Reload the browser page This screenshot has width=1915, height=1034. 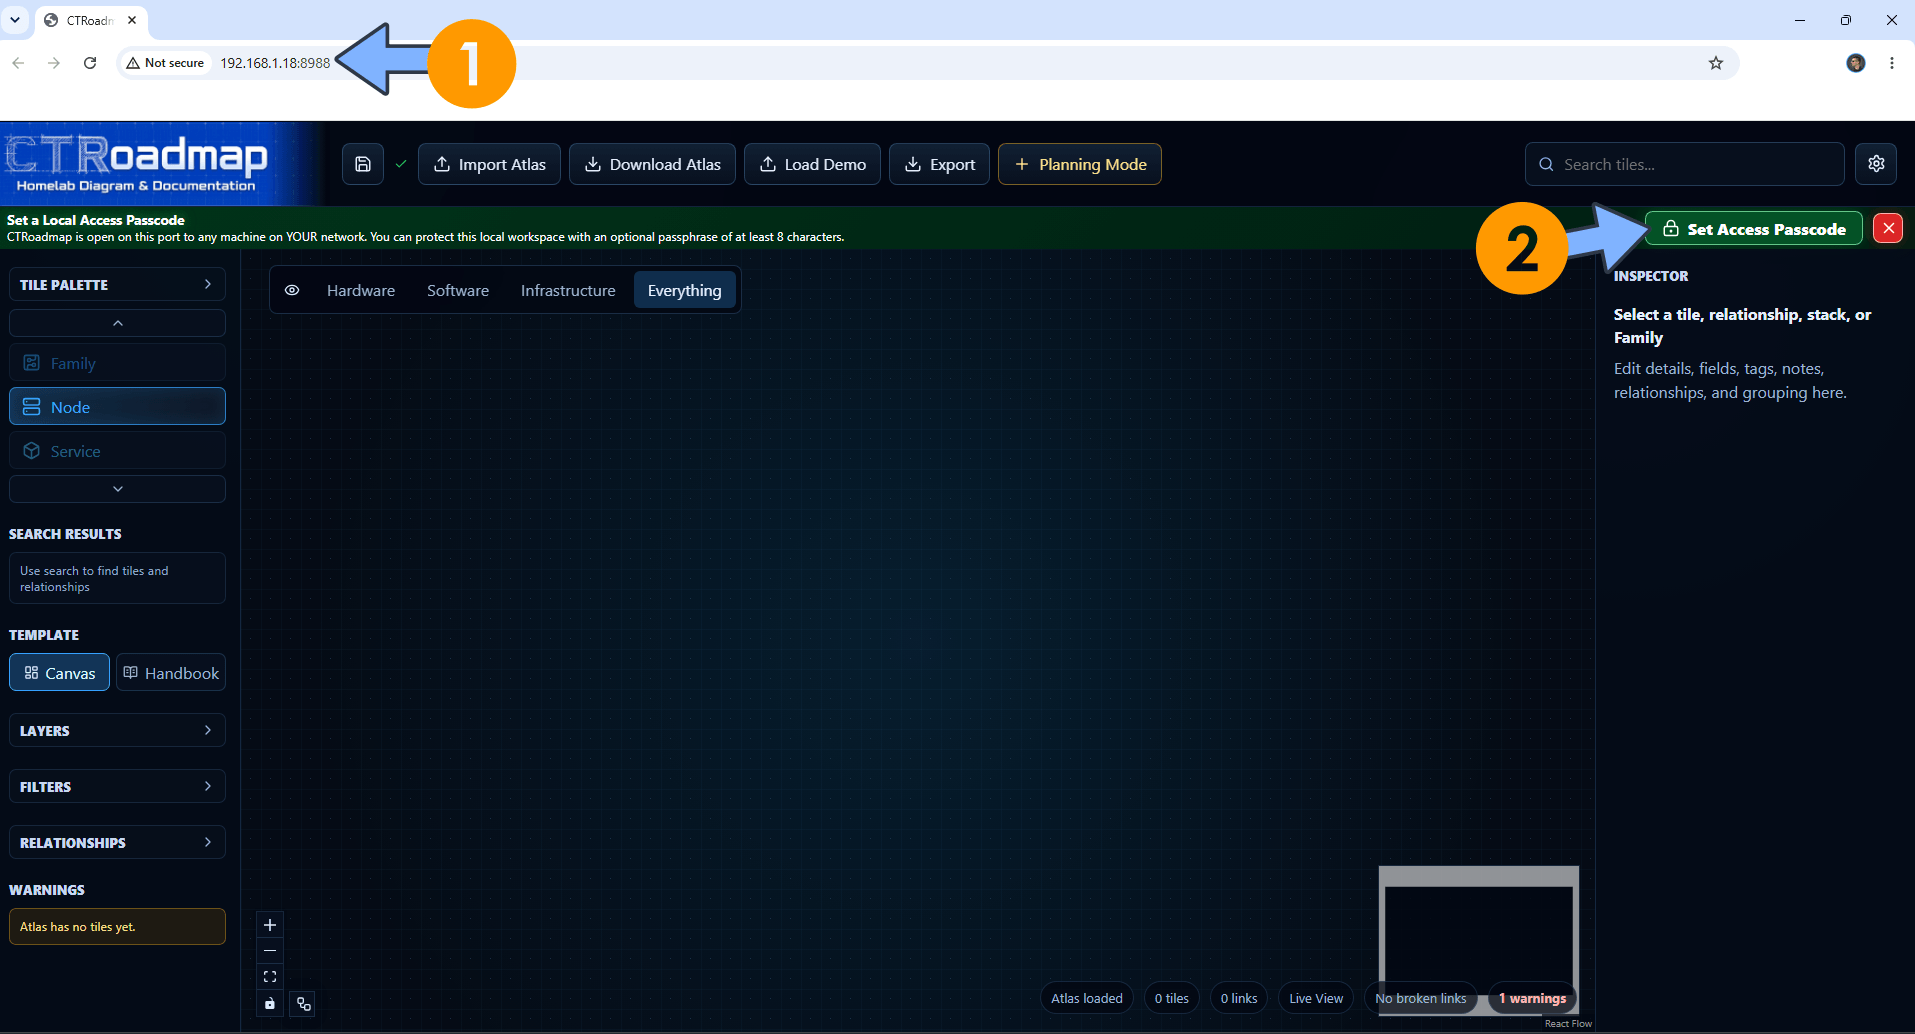90,63
